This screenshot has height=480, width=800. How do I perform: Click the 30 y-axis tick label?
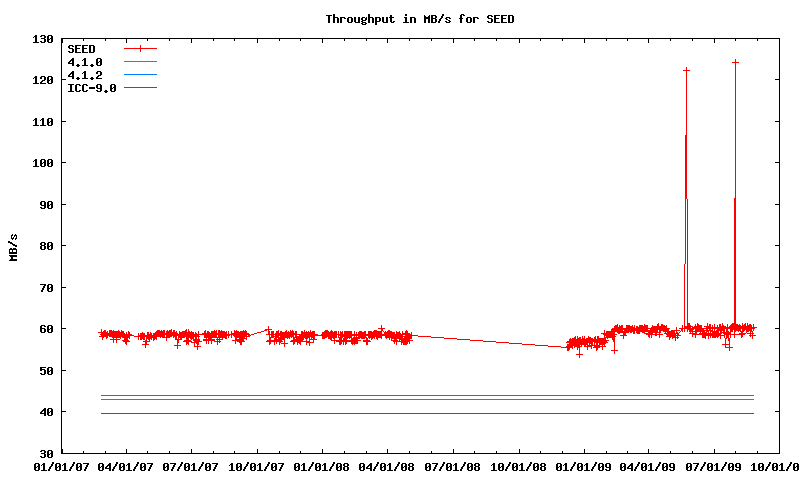point(46,454)
